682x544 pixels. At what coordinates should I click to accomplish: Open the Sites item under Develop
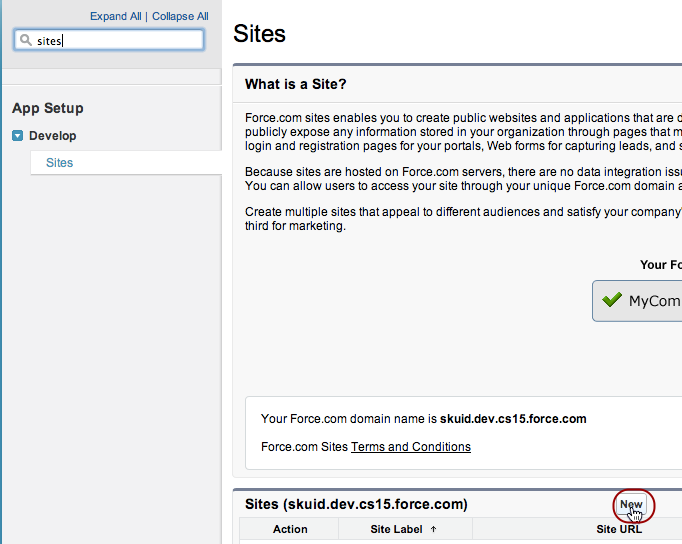[59, 163]
